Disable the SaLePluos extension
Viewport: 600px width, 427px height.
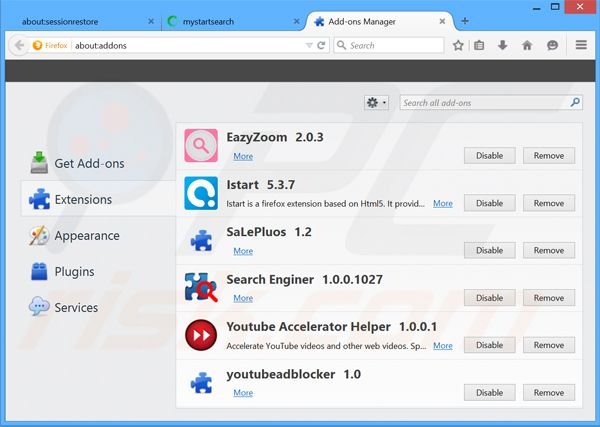(490, 250)
